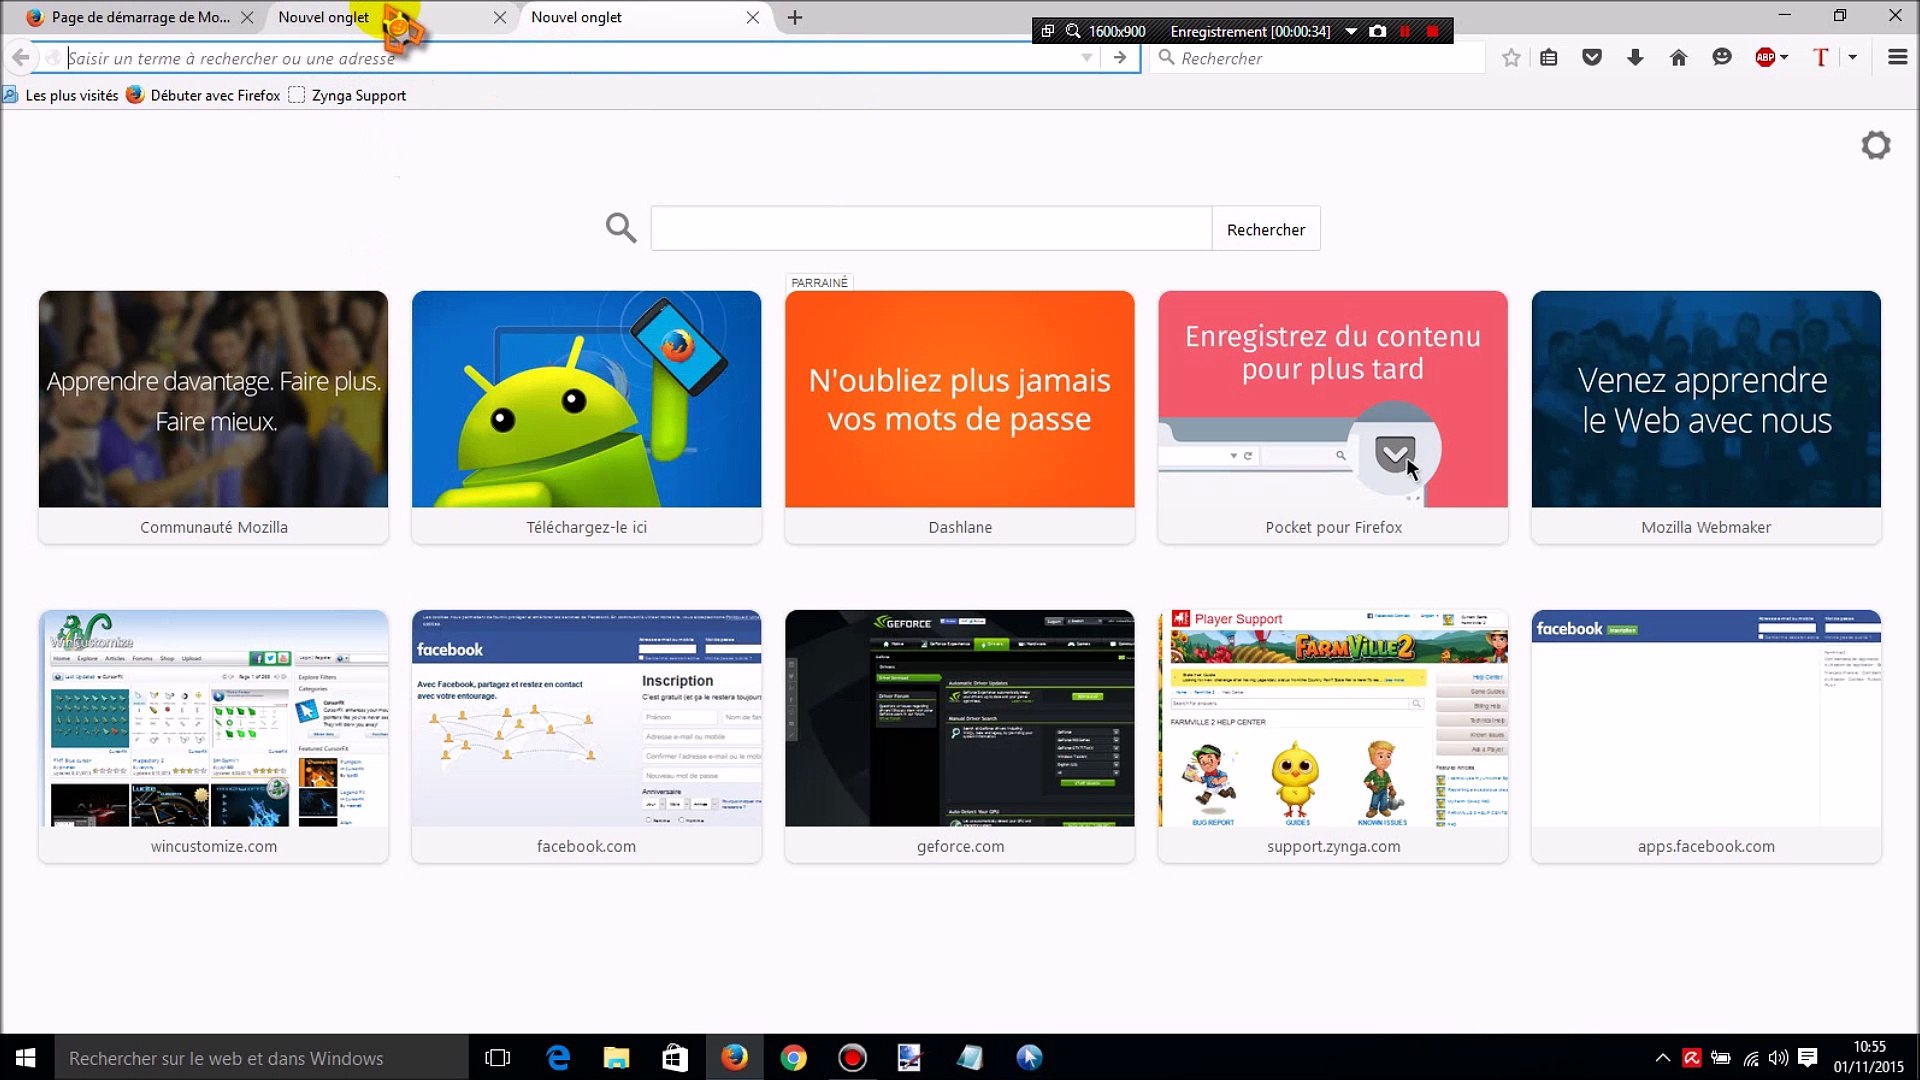The image size is (1920, 1080).
Task: Save the current page to Pocket
Action: 1592,58
